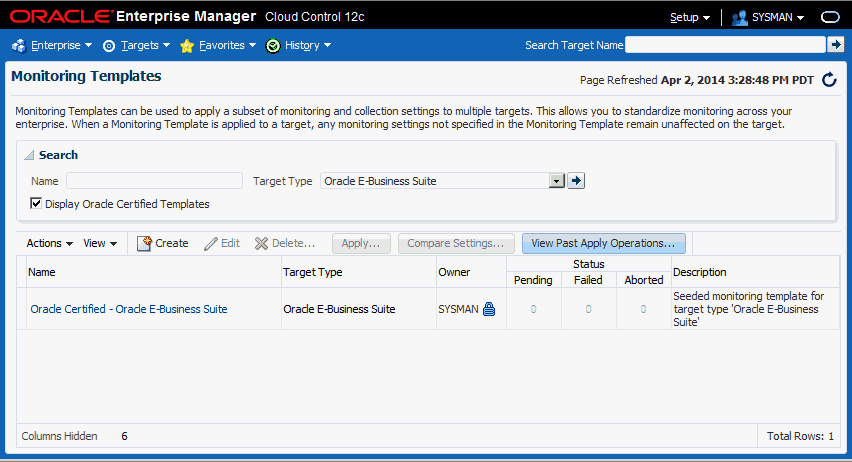
Task: Click the Aborted status column header
Action: [x=644, y=280]
